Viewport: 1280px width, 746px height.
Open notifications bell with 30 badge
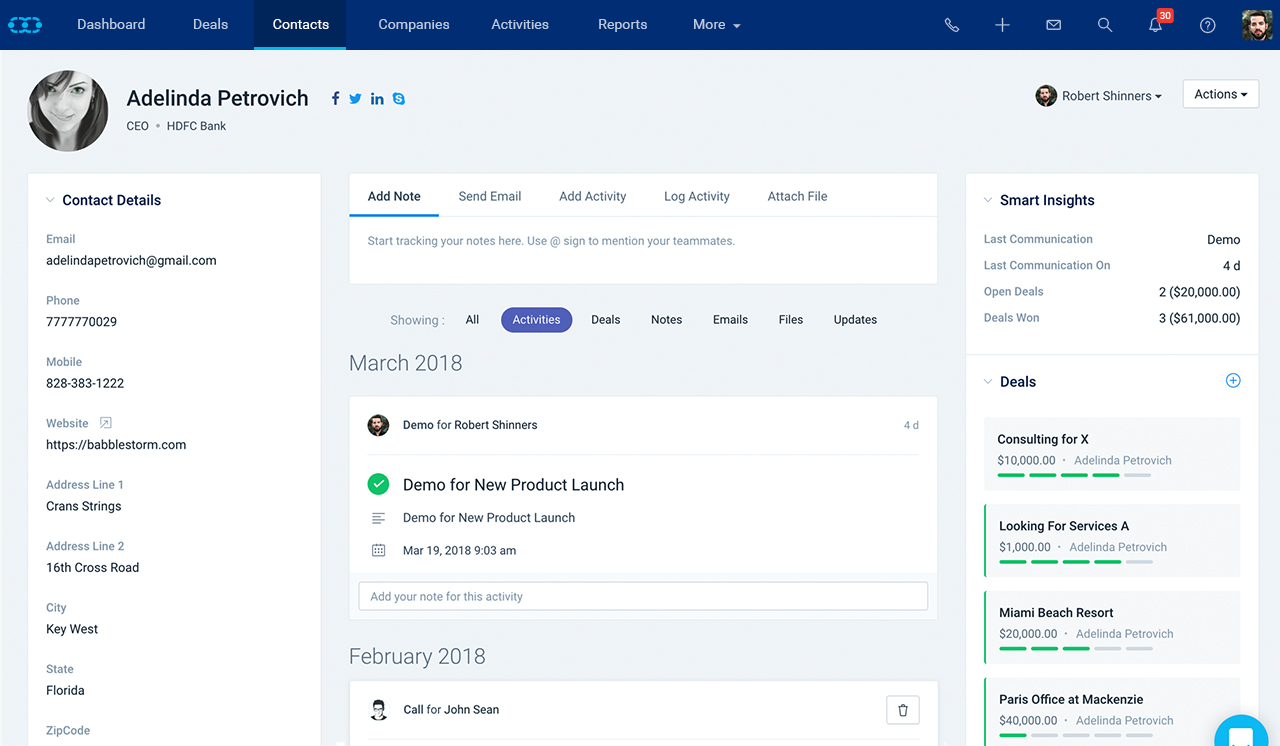(1158, 23)
